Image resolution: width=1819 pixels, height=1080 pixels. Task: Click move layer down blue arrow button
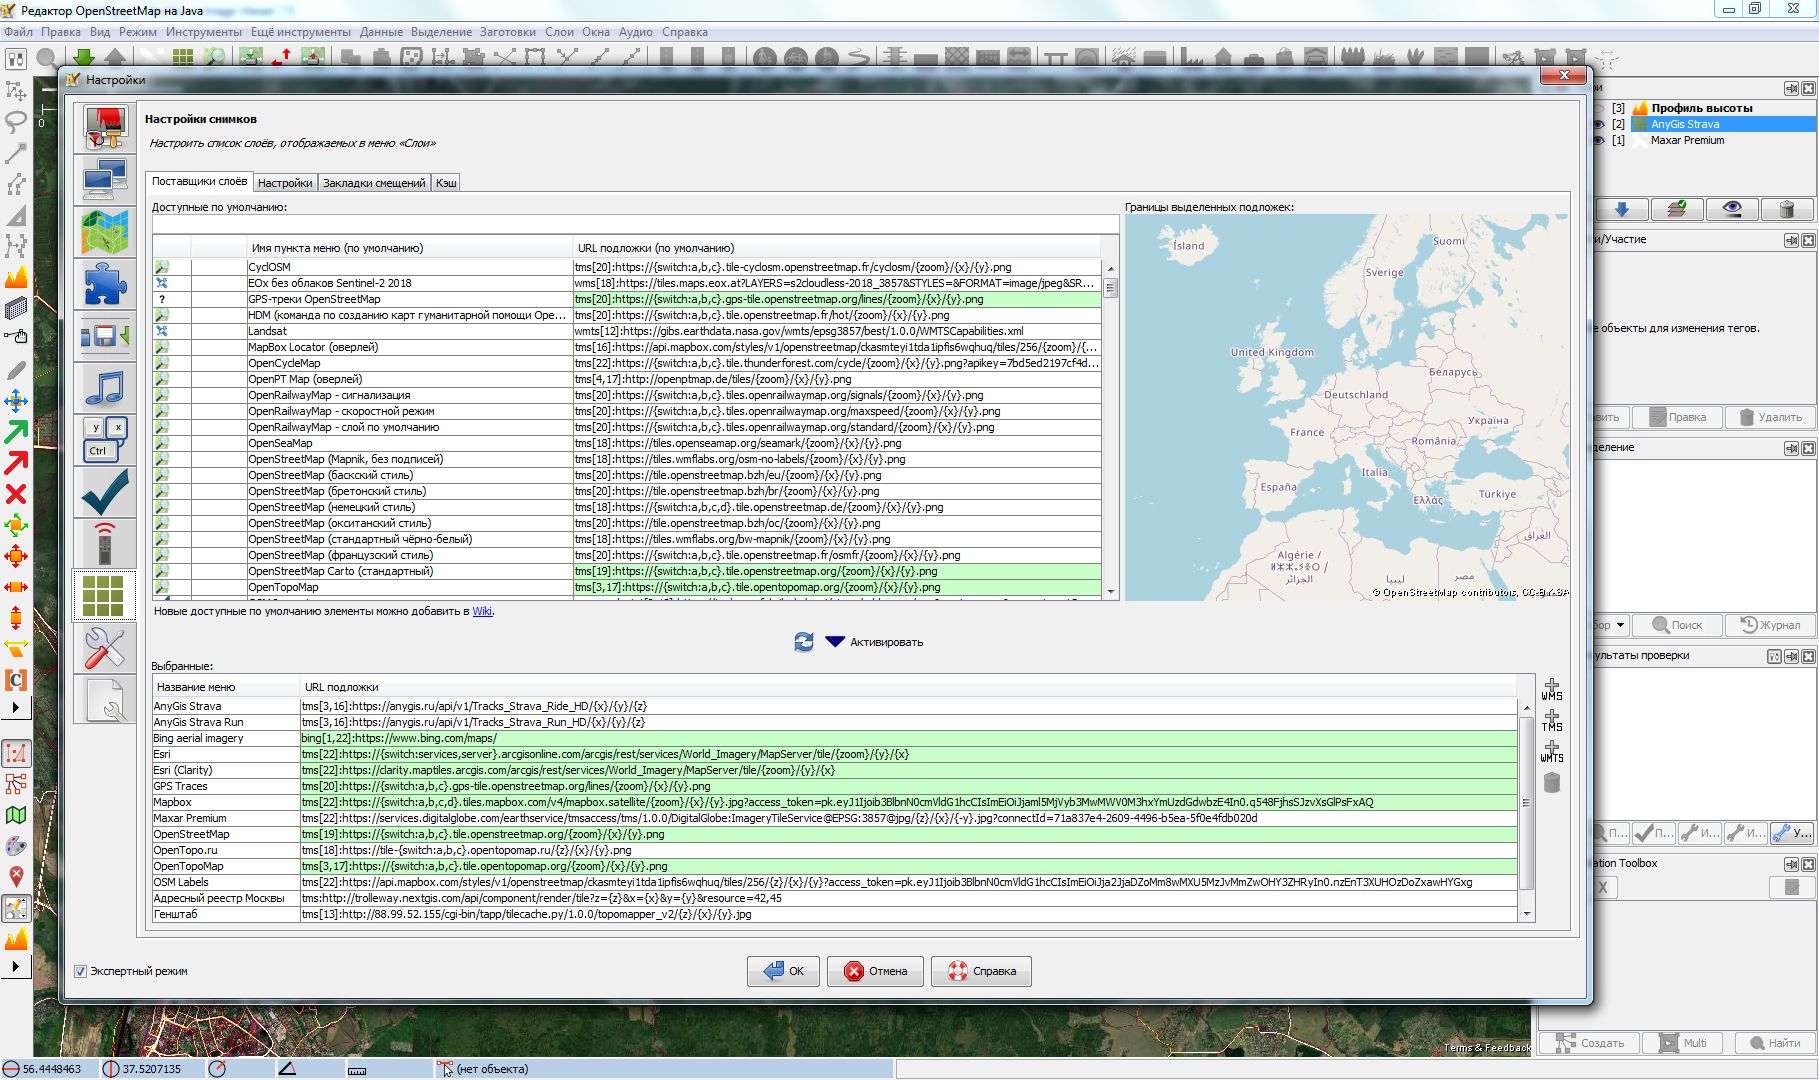(x=1622, y=209)
